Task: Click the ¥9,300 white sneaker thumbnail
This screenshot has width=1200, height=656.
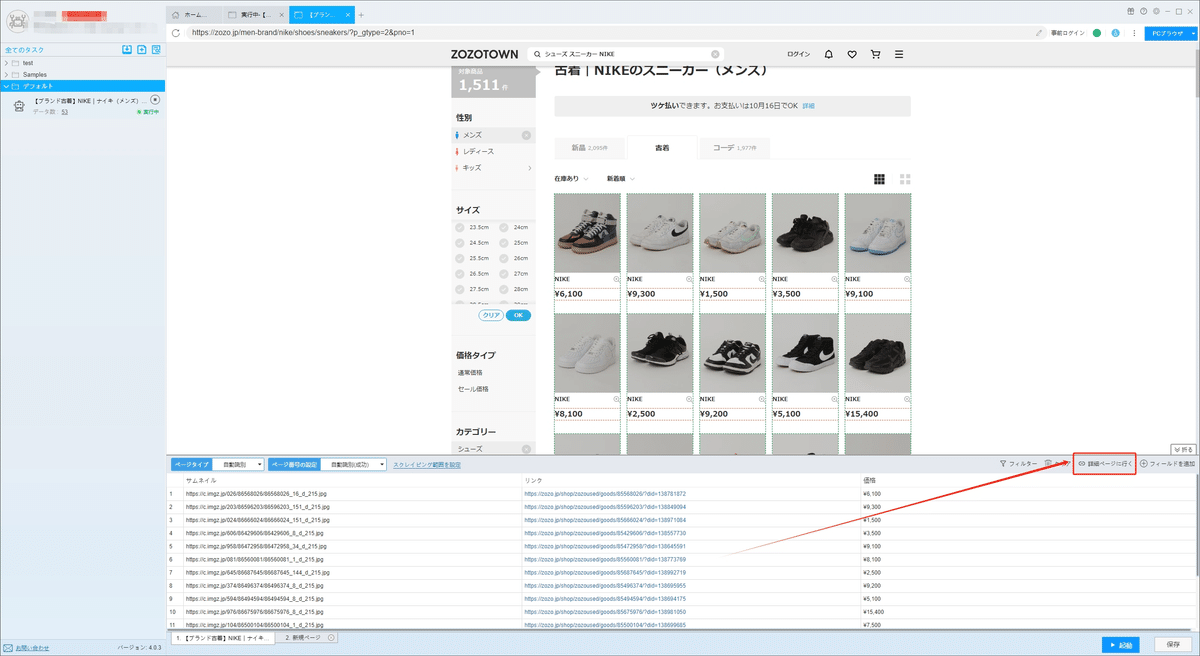Action: (660, 232)
